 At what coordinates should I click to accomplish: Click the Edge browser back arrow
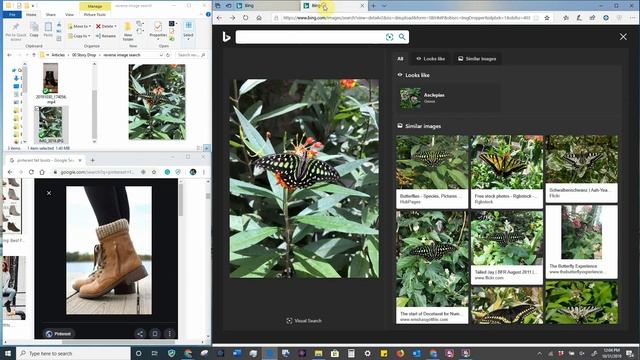(x=220, y=18)
